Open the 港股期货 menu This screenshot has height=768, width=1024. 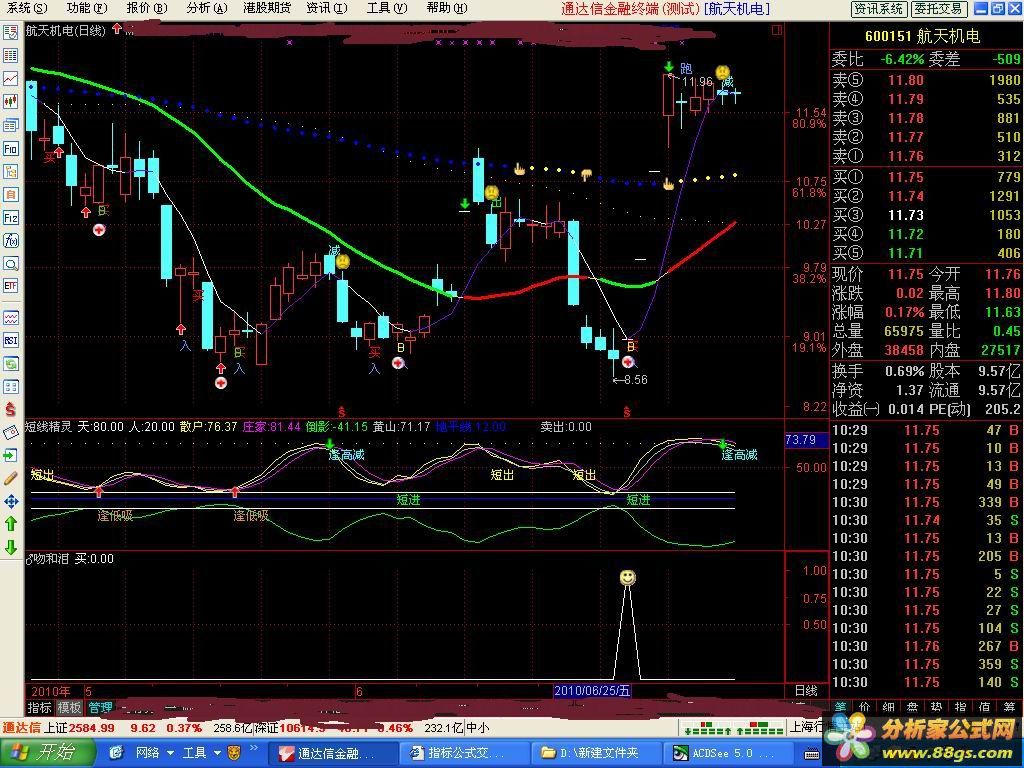pos(266,8)
